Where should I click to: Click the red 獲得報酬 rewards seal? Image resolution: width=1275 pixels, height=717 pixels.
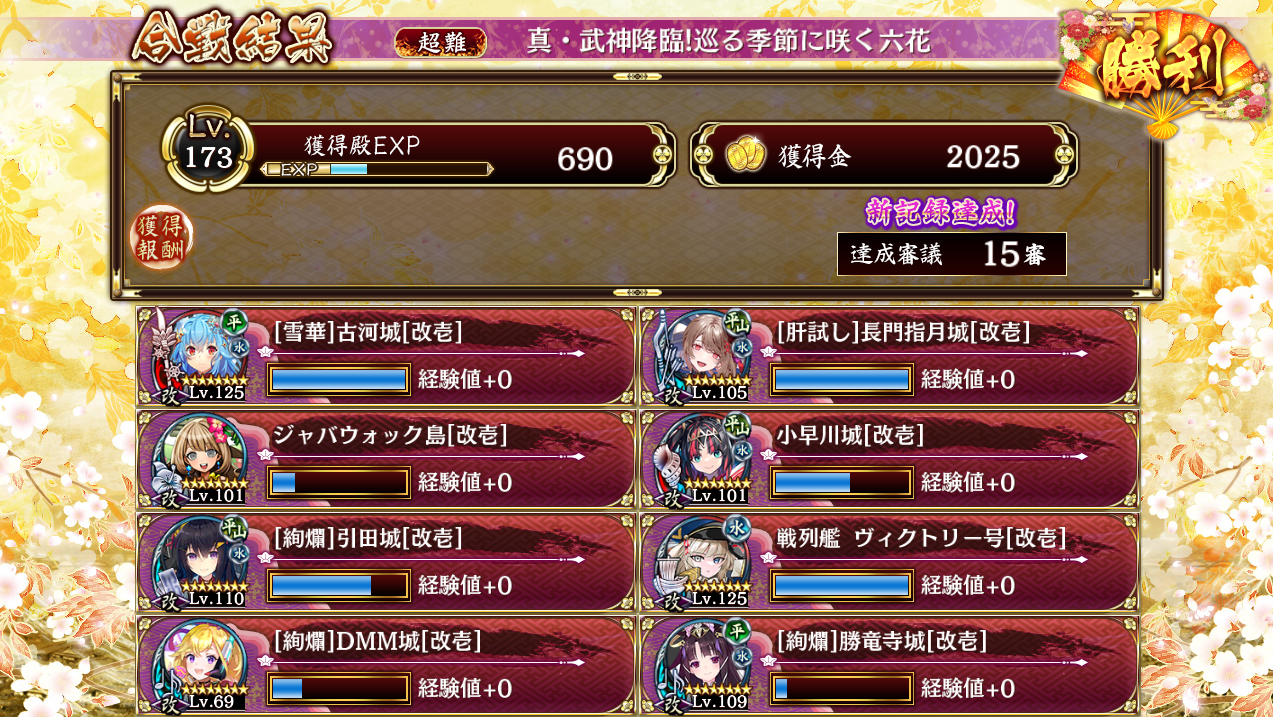(162, 238)
